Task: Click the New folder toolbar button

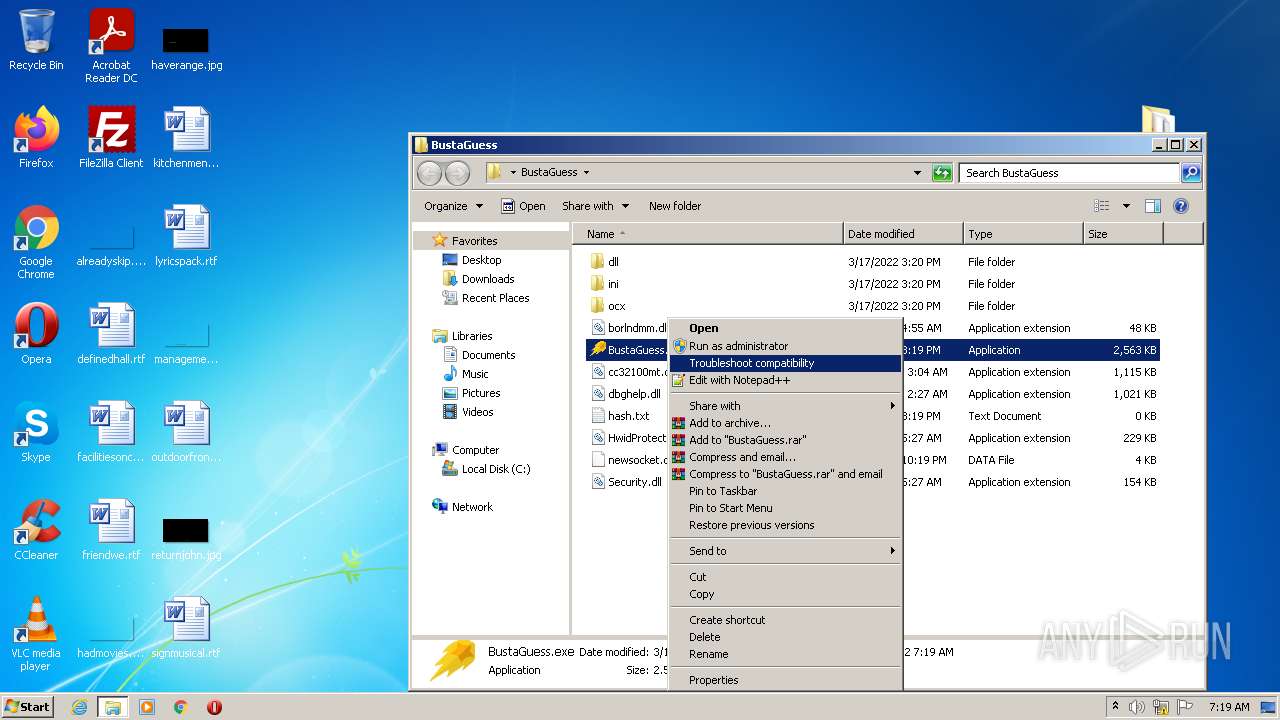Action: [x=675, y=206]
